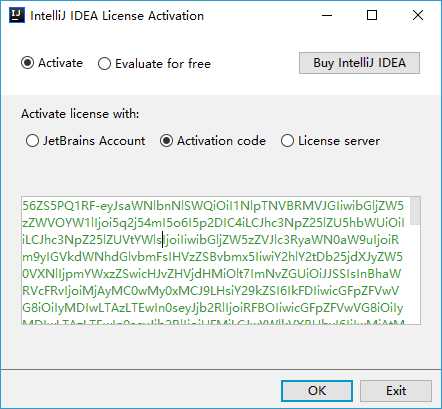Click the Buy IntelliJ IDEA button
This screenshot has height=409, width=442.
359,63
